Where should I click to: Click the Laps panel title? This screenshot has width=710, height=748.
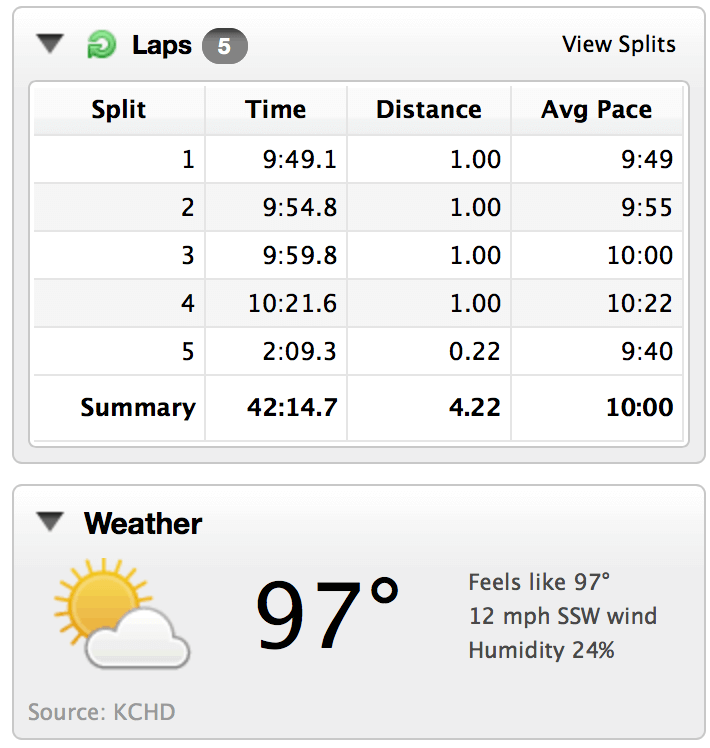161,46
